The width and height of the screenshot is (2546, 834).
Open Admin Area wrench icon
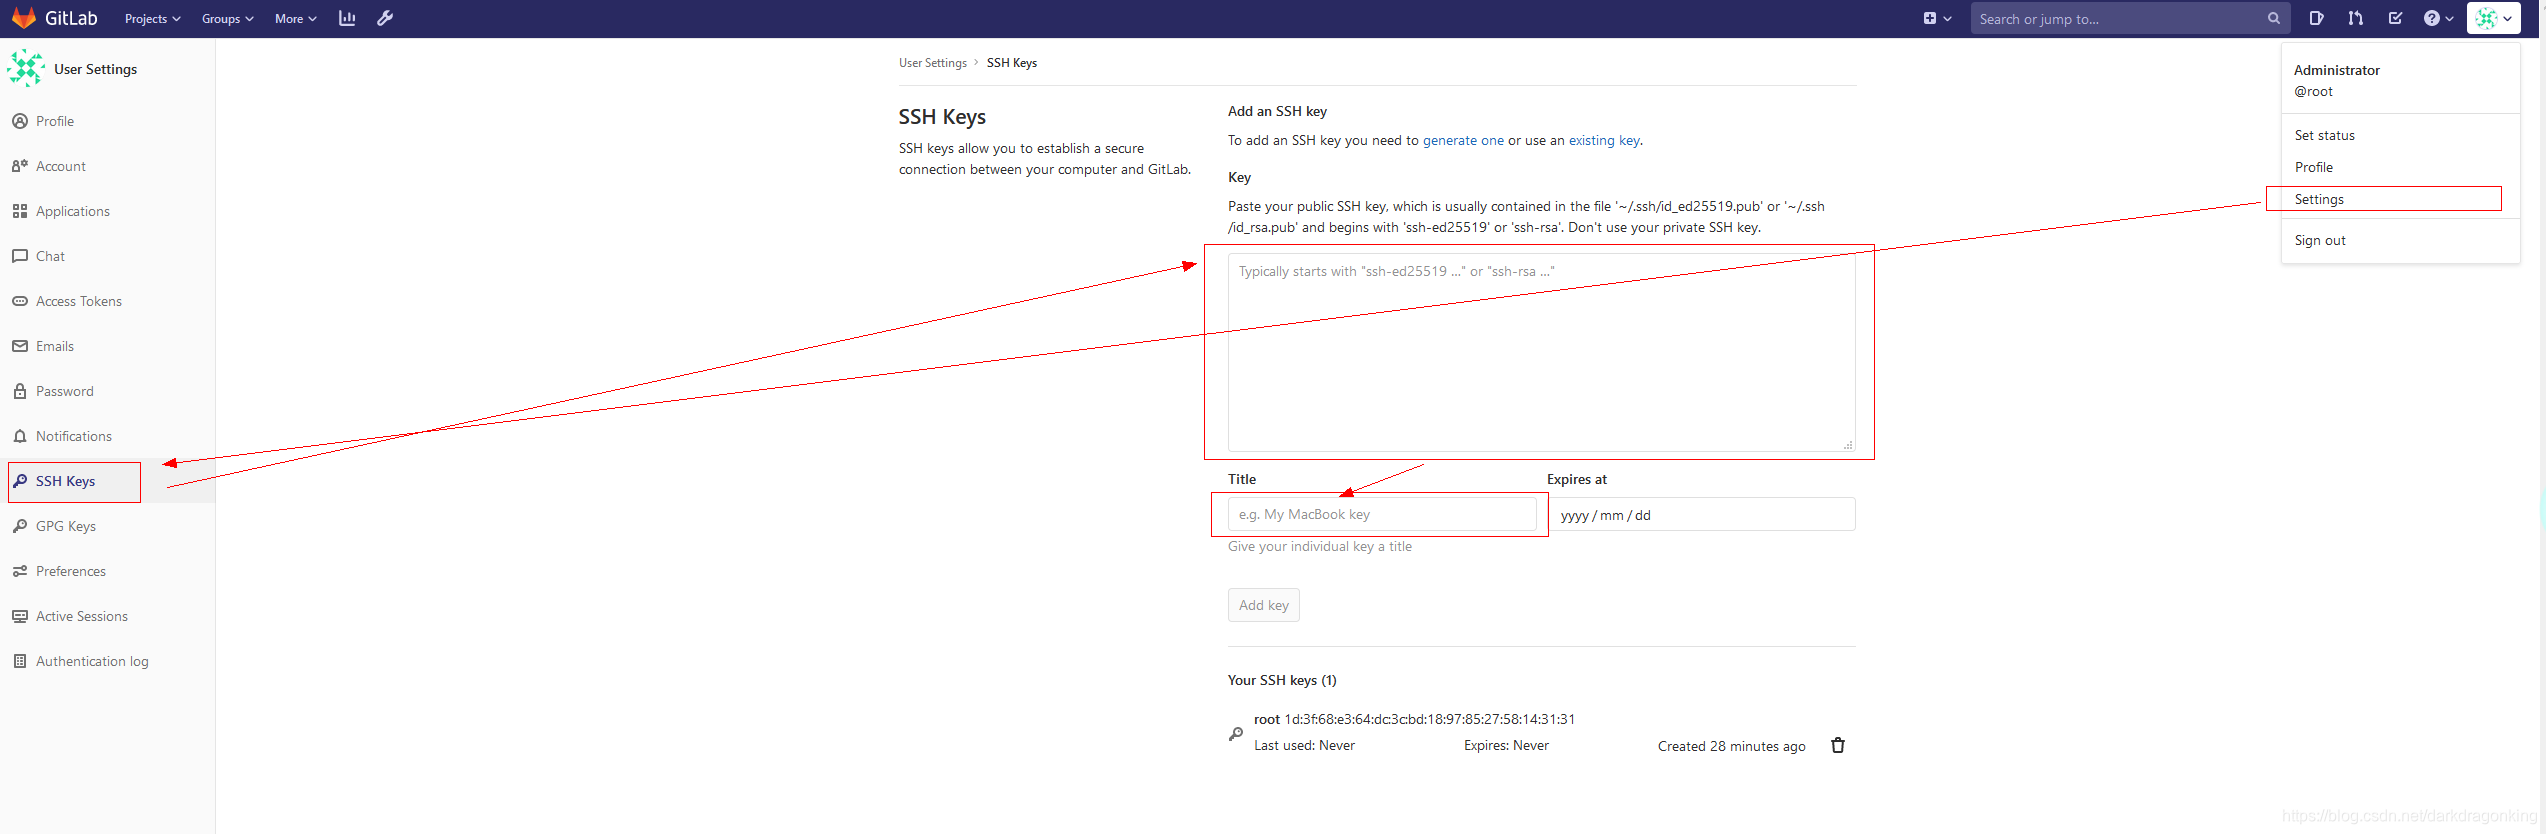(385, 18)
